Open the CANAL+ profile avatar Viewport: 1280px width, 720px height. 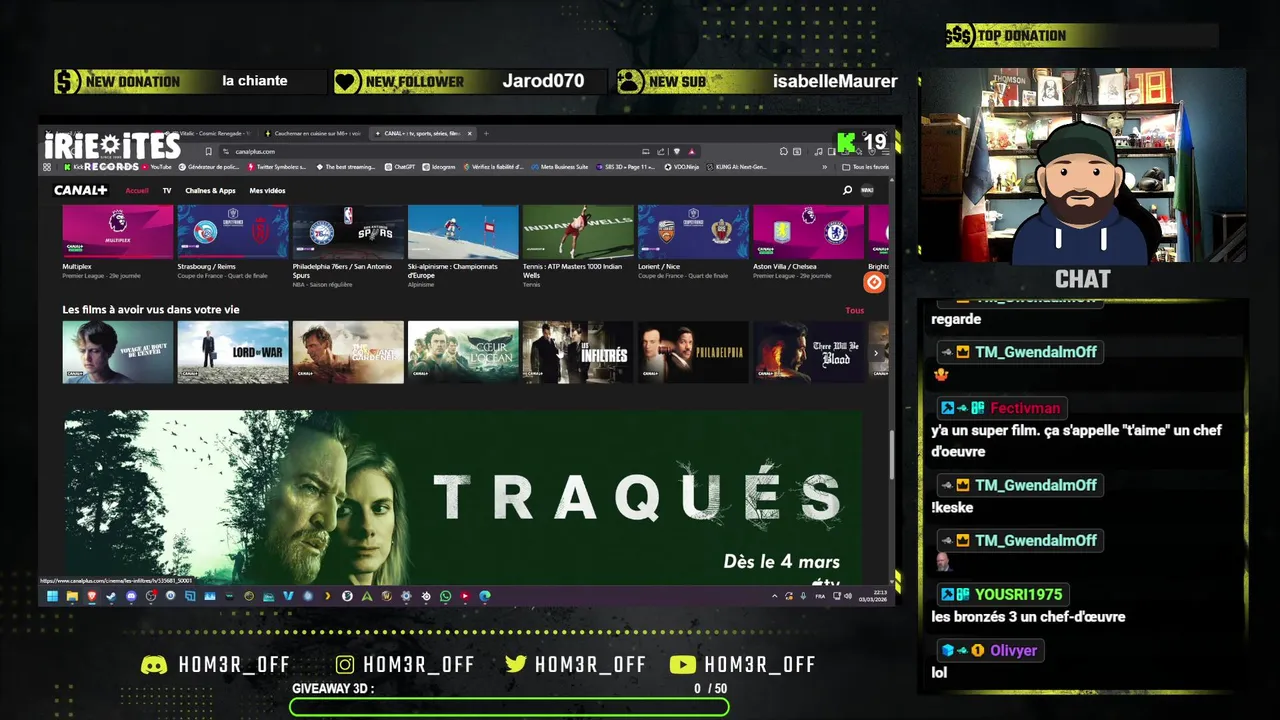pos(867,190)
